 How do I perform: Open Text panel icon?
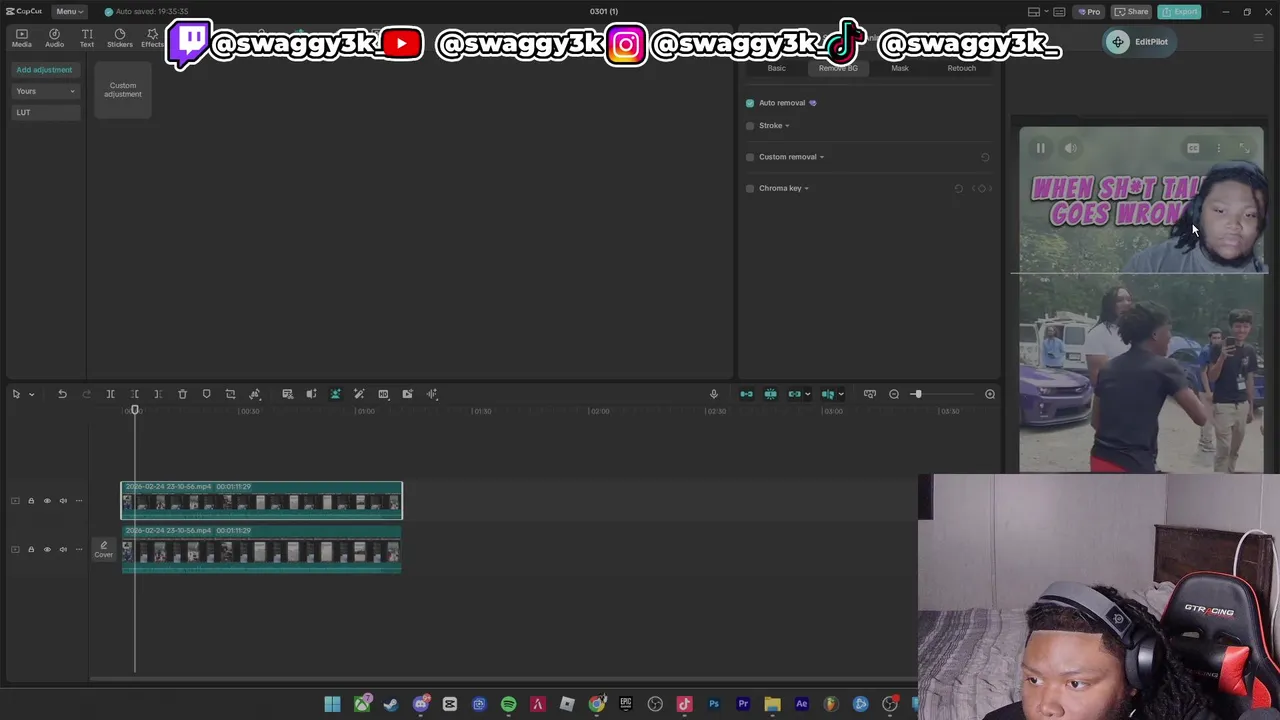[87, 38]
